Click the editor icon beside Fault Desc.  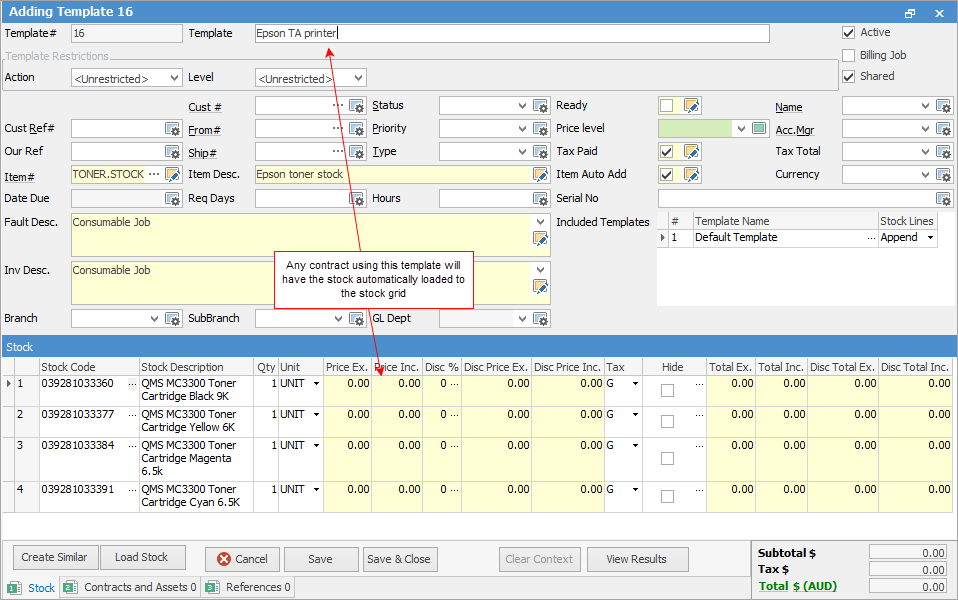click(x=541, y=239)
